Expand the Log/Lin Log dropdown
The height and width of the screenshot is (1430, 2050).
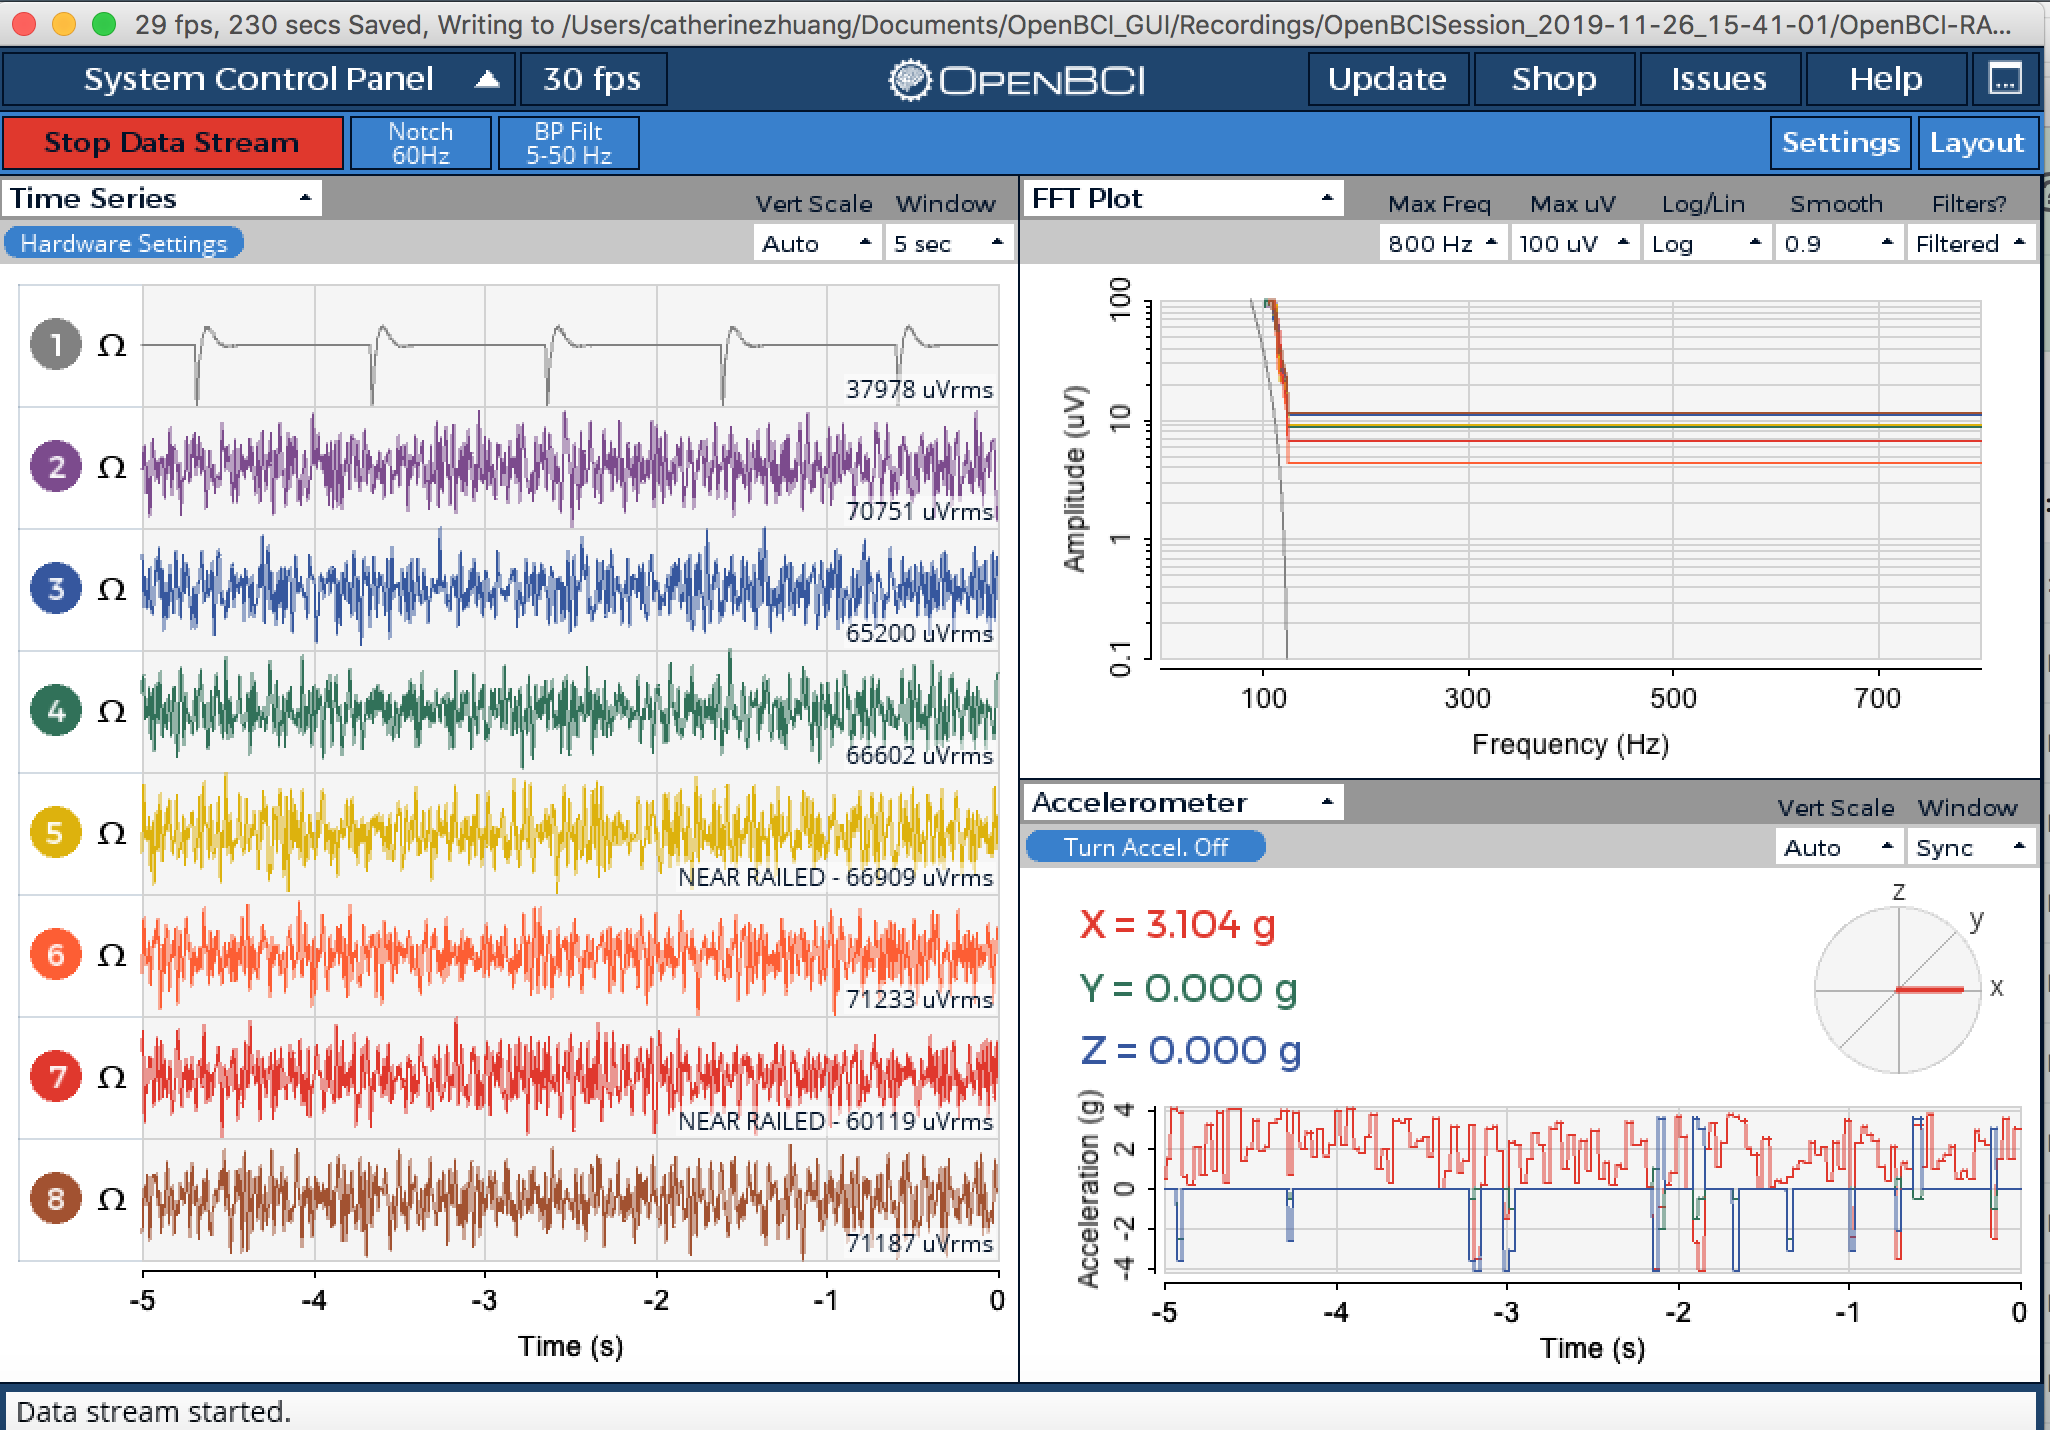(1706, 244)
